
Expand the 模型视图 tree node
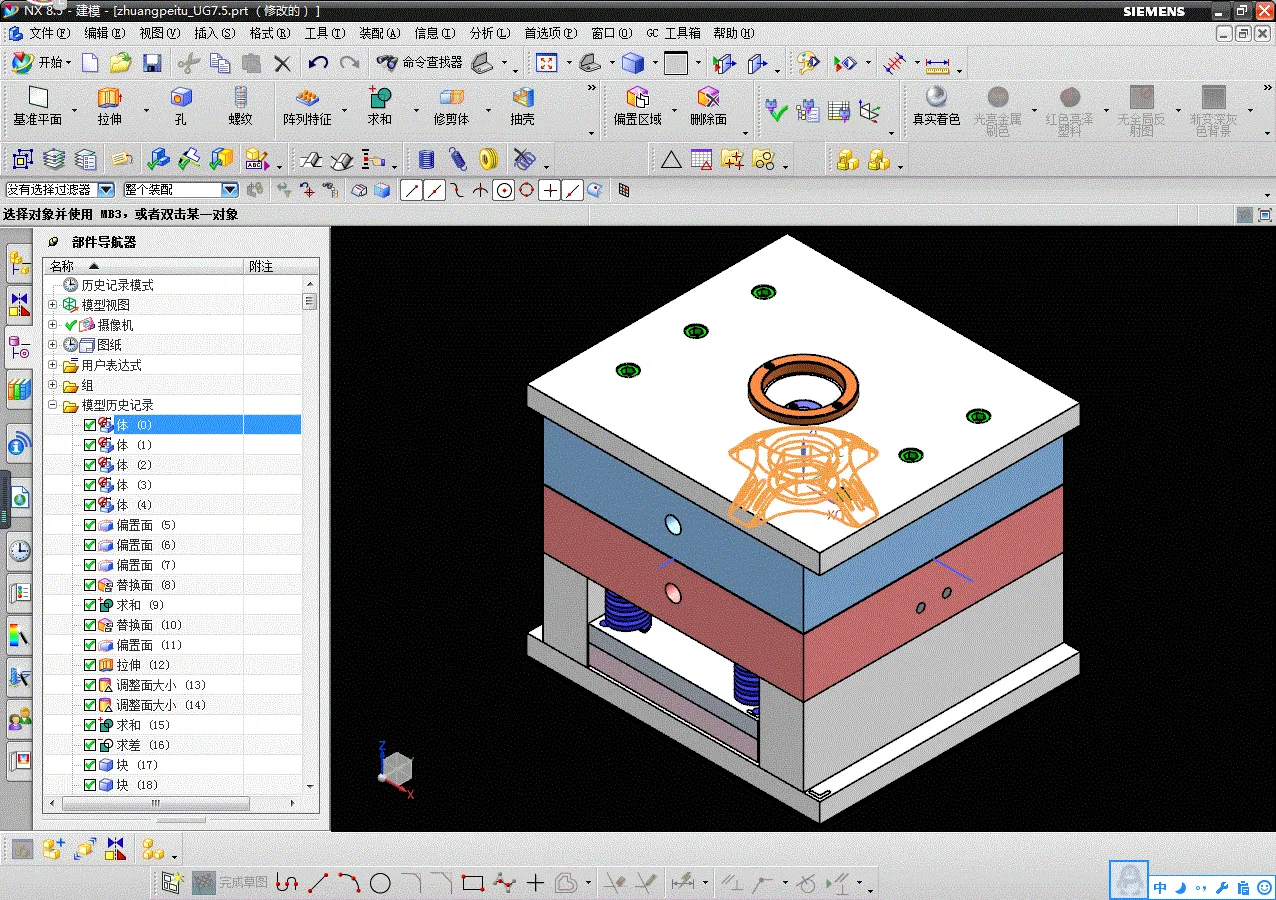(x=53, y=305)
